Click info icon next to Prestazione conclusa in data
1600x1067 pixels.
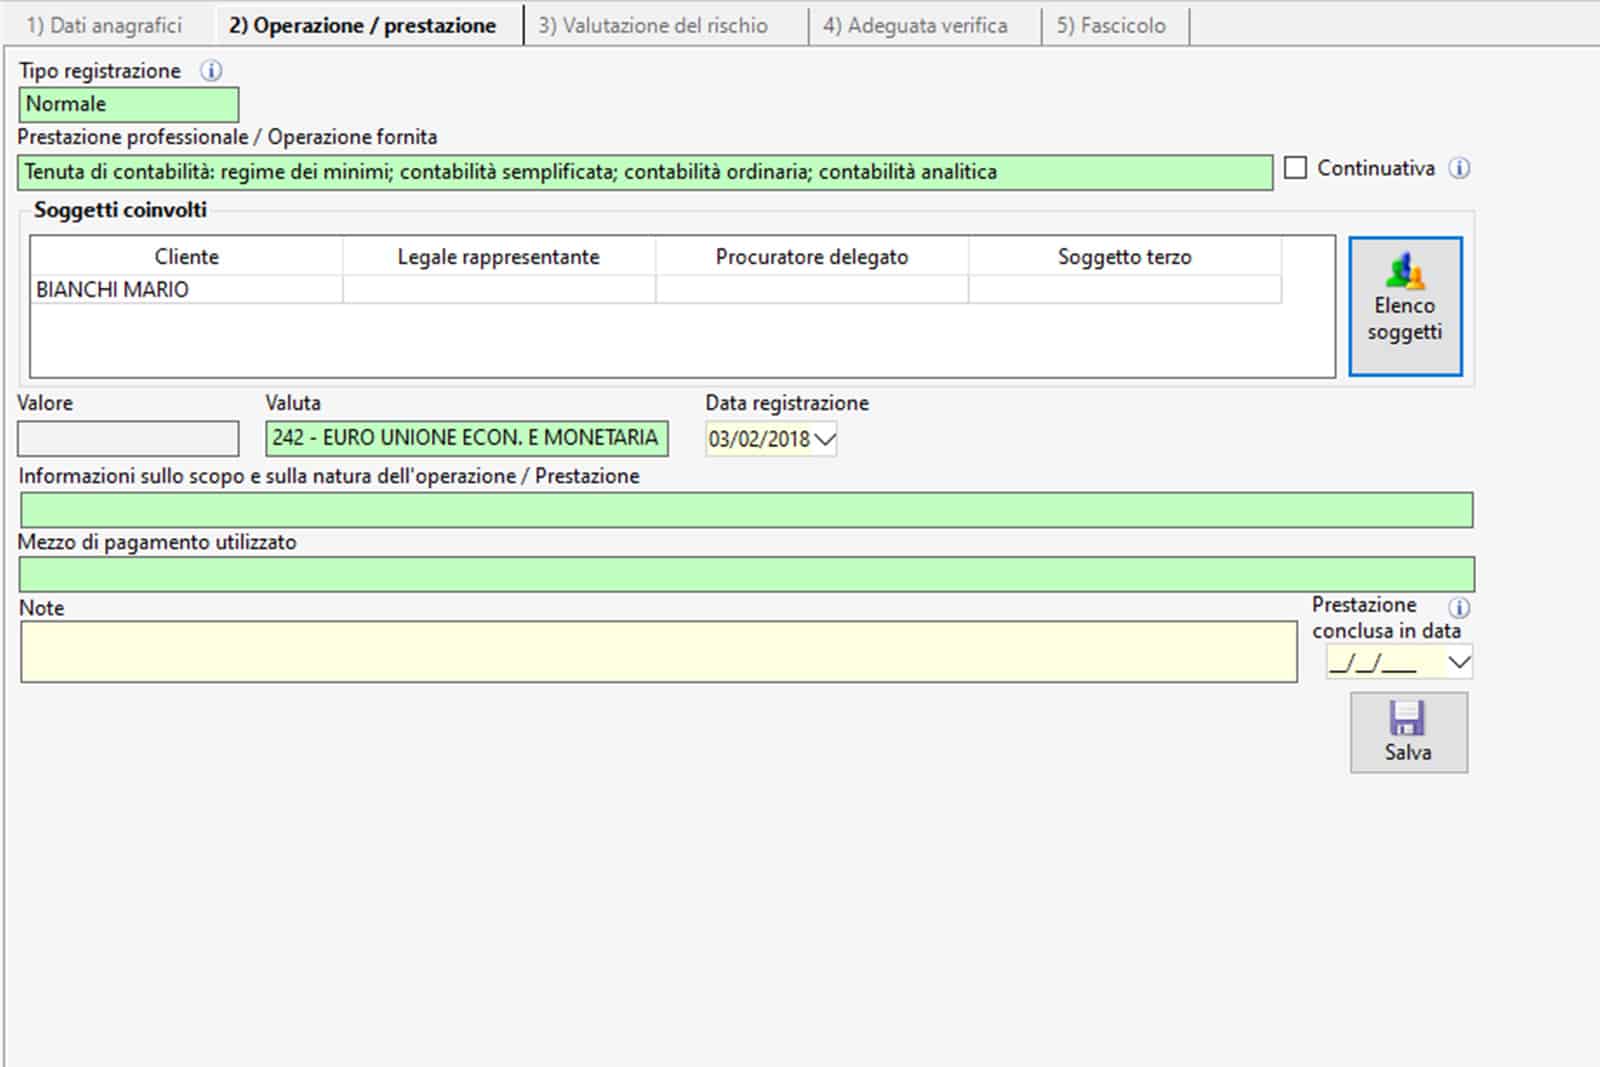click(1459, 607)
